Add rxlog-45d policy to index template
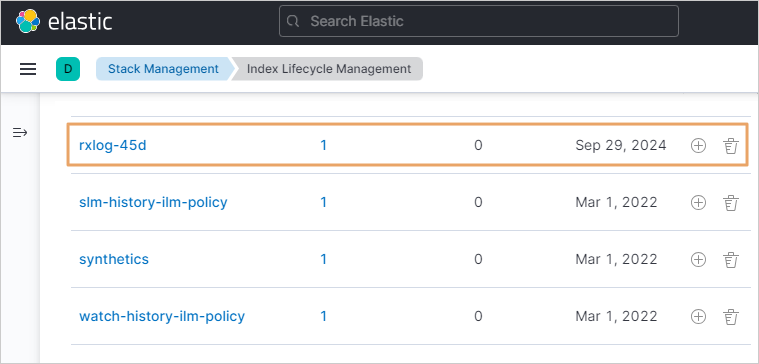The image size is (759, 364). point(698,145)
